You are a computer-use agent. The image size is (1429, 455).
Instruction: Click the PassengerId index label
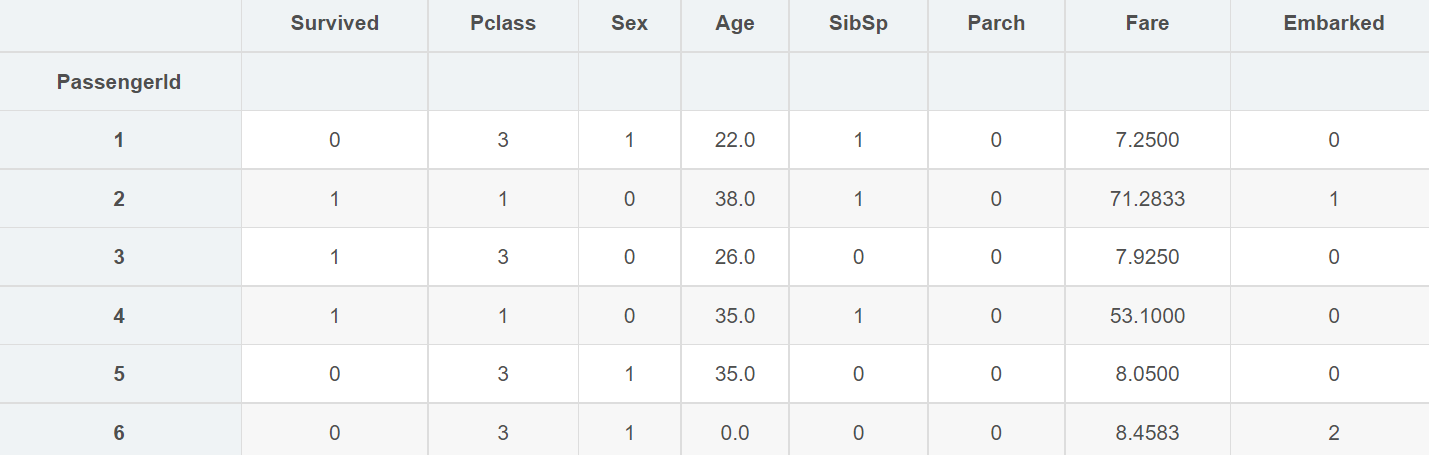(119, 82)
